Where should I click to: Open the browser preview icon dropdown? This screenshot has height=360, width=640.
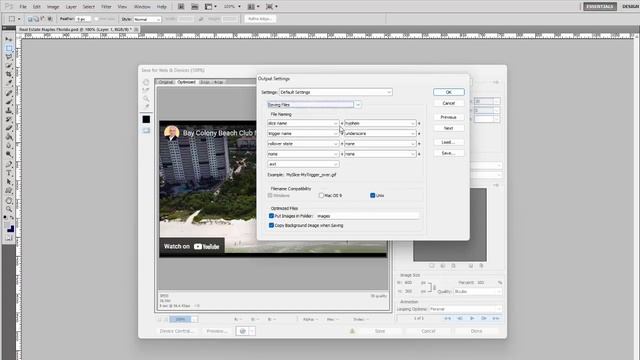pos(252,331)
